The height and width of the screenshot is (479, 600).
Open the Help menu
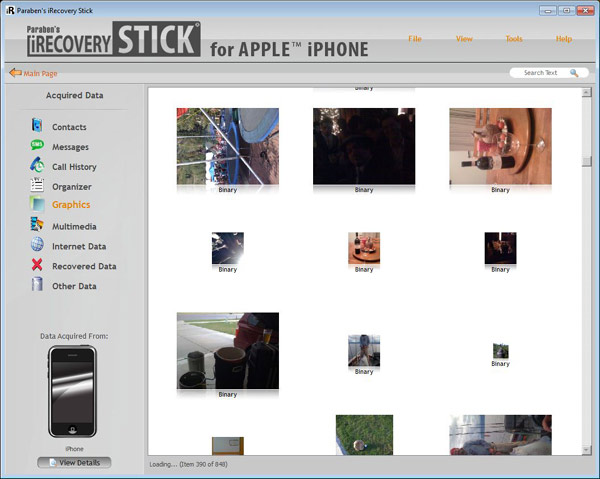click(563, 39)
